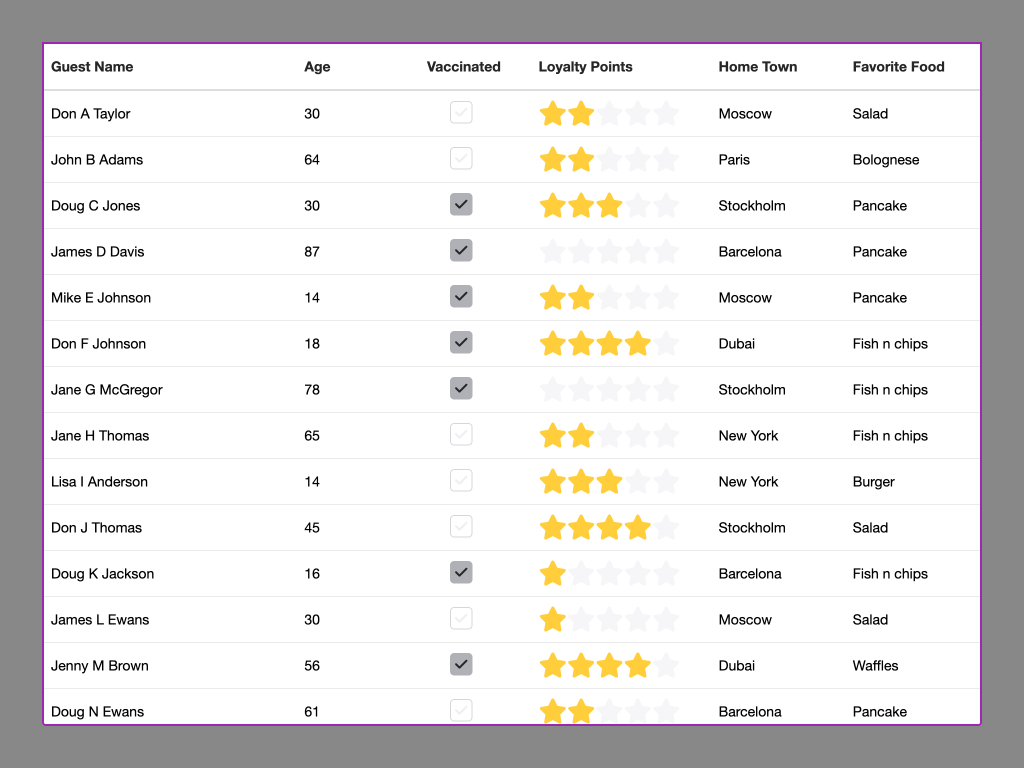Click the Home Town column header
The height and width of the screenshot is (768, 1024).
(758, 67)
